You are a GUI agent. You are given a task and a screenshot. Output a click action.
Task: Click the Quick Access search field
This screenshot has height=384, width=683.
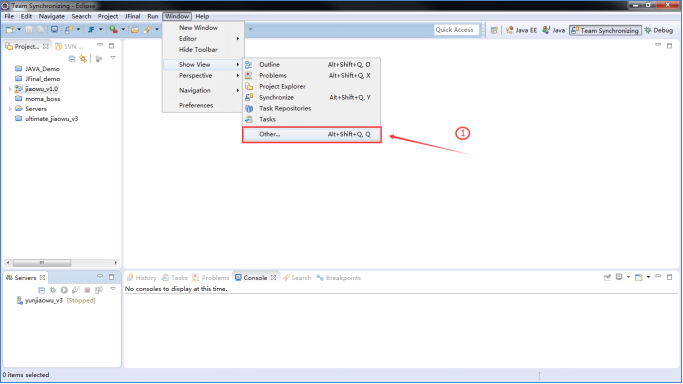click(456, 30)
